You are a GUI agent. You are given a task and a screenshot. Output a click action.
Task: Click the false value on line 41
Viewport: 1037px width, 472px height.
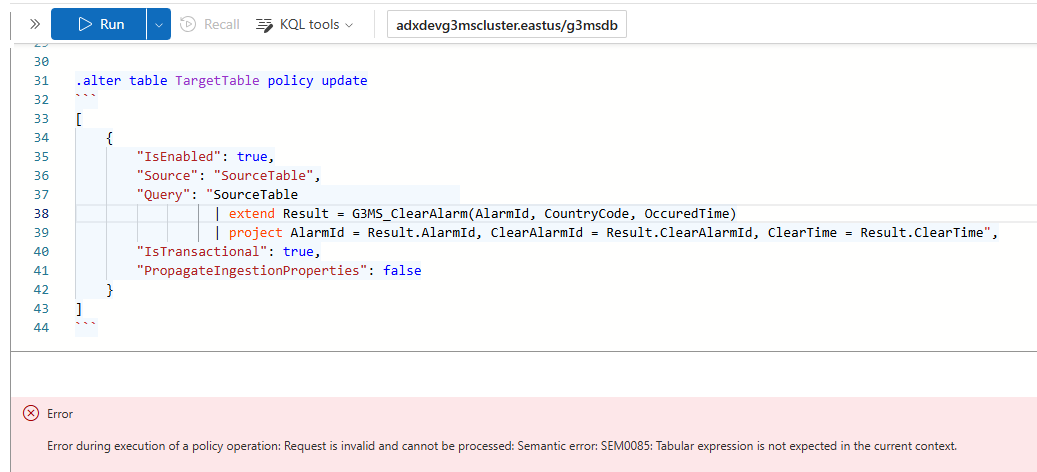click(402, 270)
